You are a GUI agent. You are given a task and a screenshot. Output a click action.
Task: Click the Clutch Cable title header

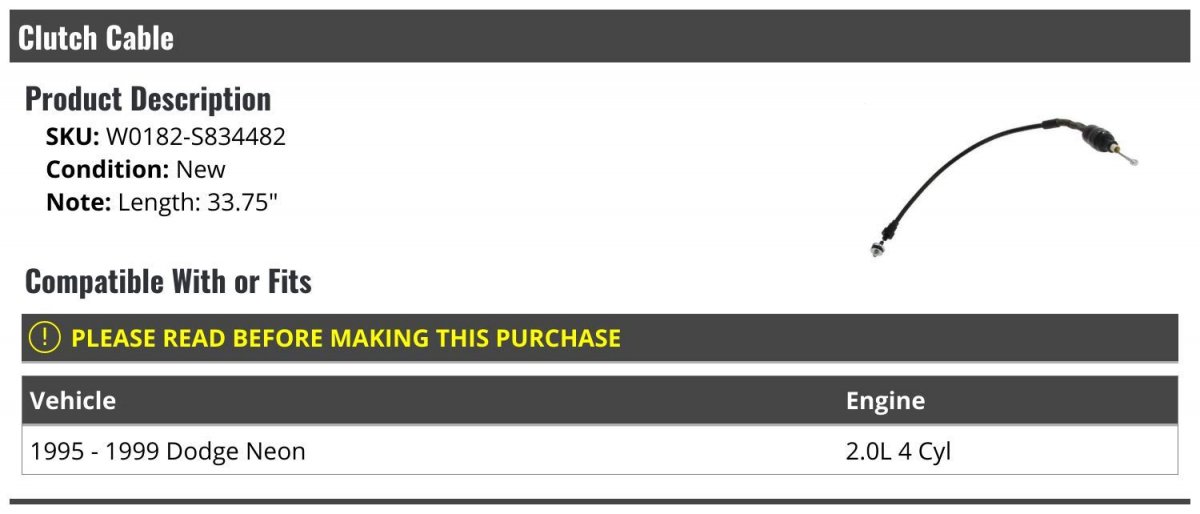pyautogui.click(x=96, y=38)
